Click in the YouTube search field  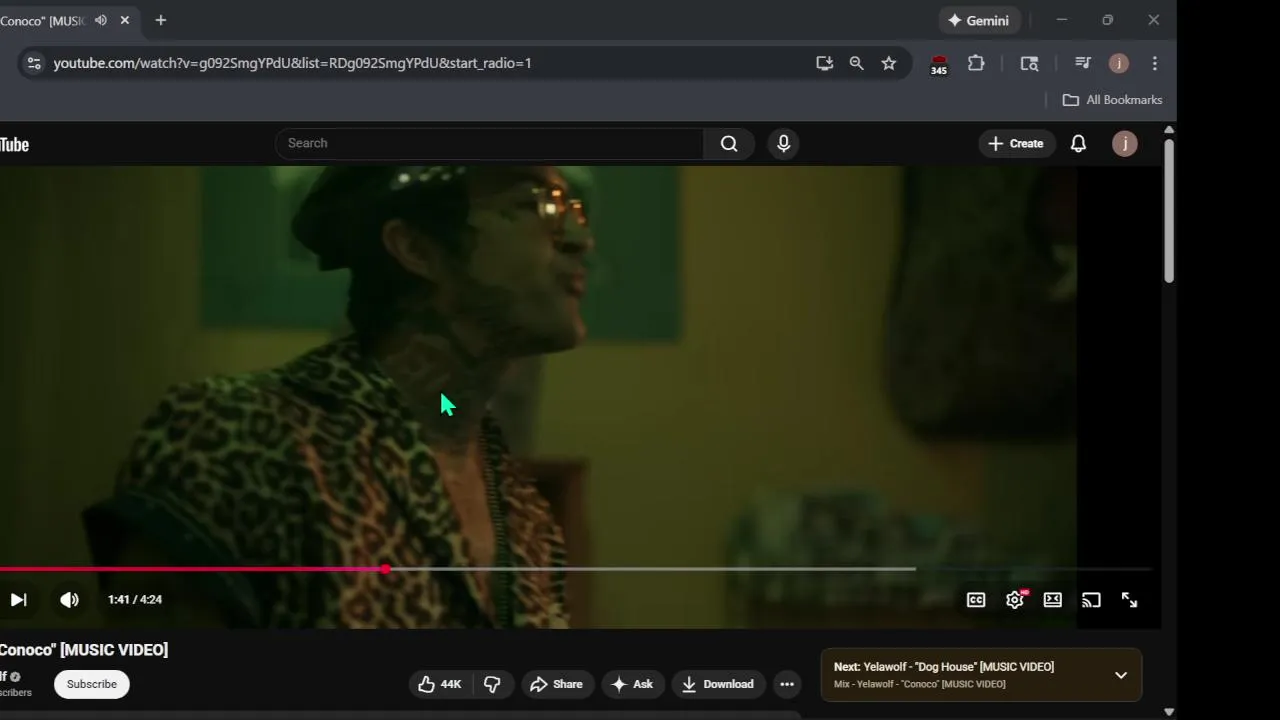[x=490, y=143]
